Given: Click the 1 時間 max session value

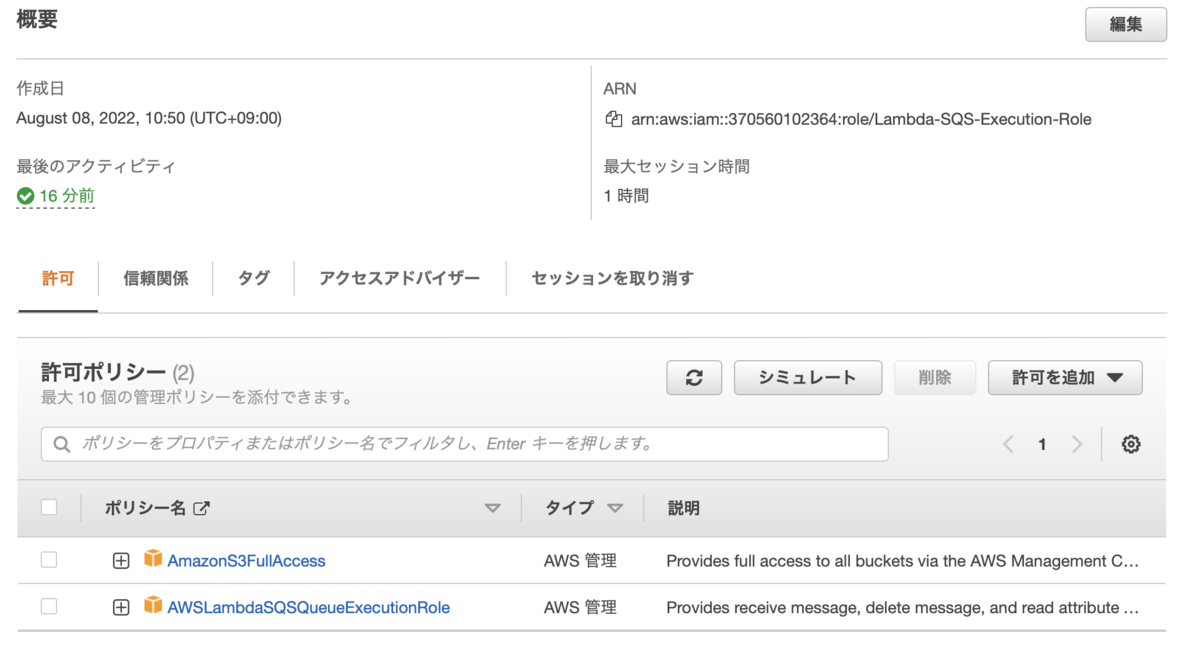Looking at the screenshot, I should tap(626, 196).
